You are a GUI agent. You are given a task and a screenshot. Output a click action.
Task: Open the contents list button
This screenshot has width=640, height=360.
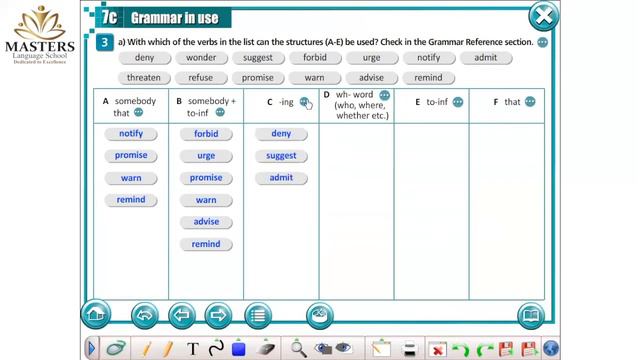[x=258, y=315]
